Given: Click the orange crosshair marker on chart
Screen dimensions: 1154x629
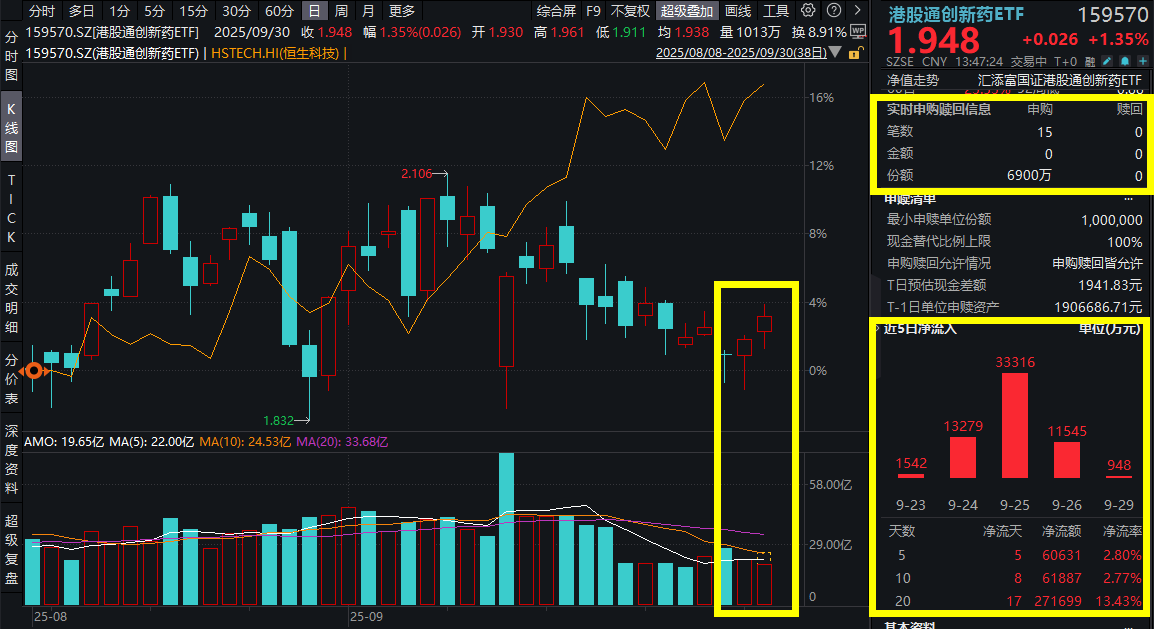Looking at the screenshot, I should [35, 371].
